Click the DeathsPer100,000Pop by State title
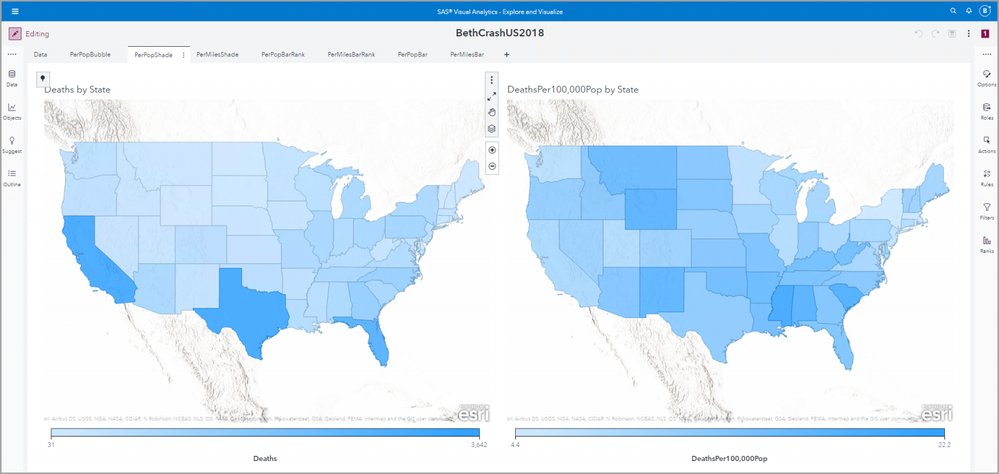The image size is (999, 474). 573,90
